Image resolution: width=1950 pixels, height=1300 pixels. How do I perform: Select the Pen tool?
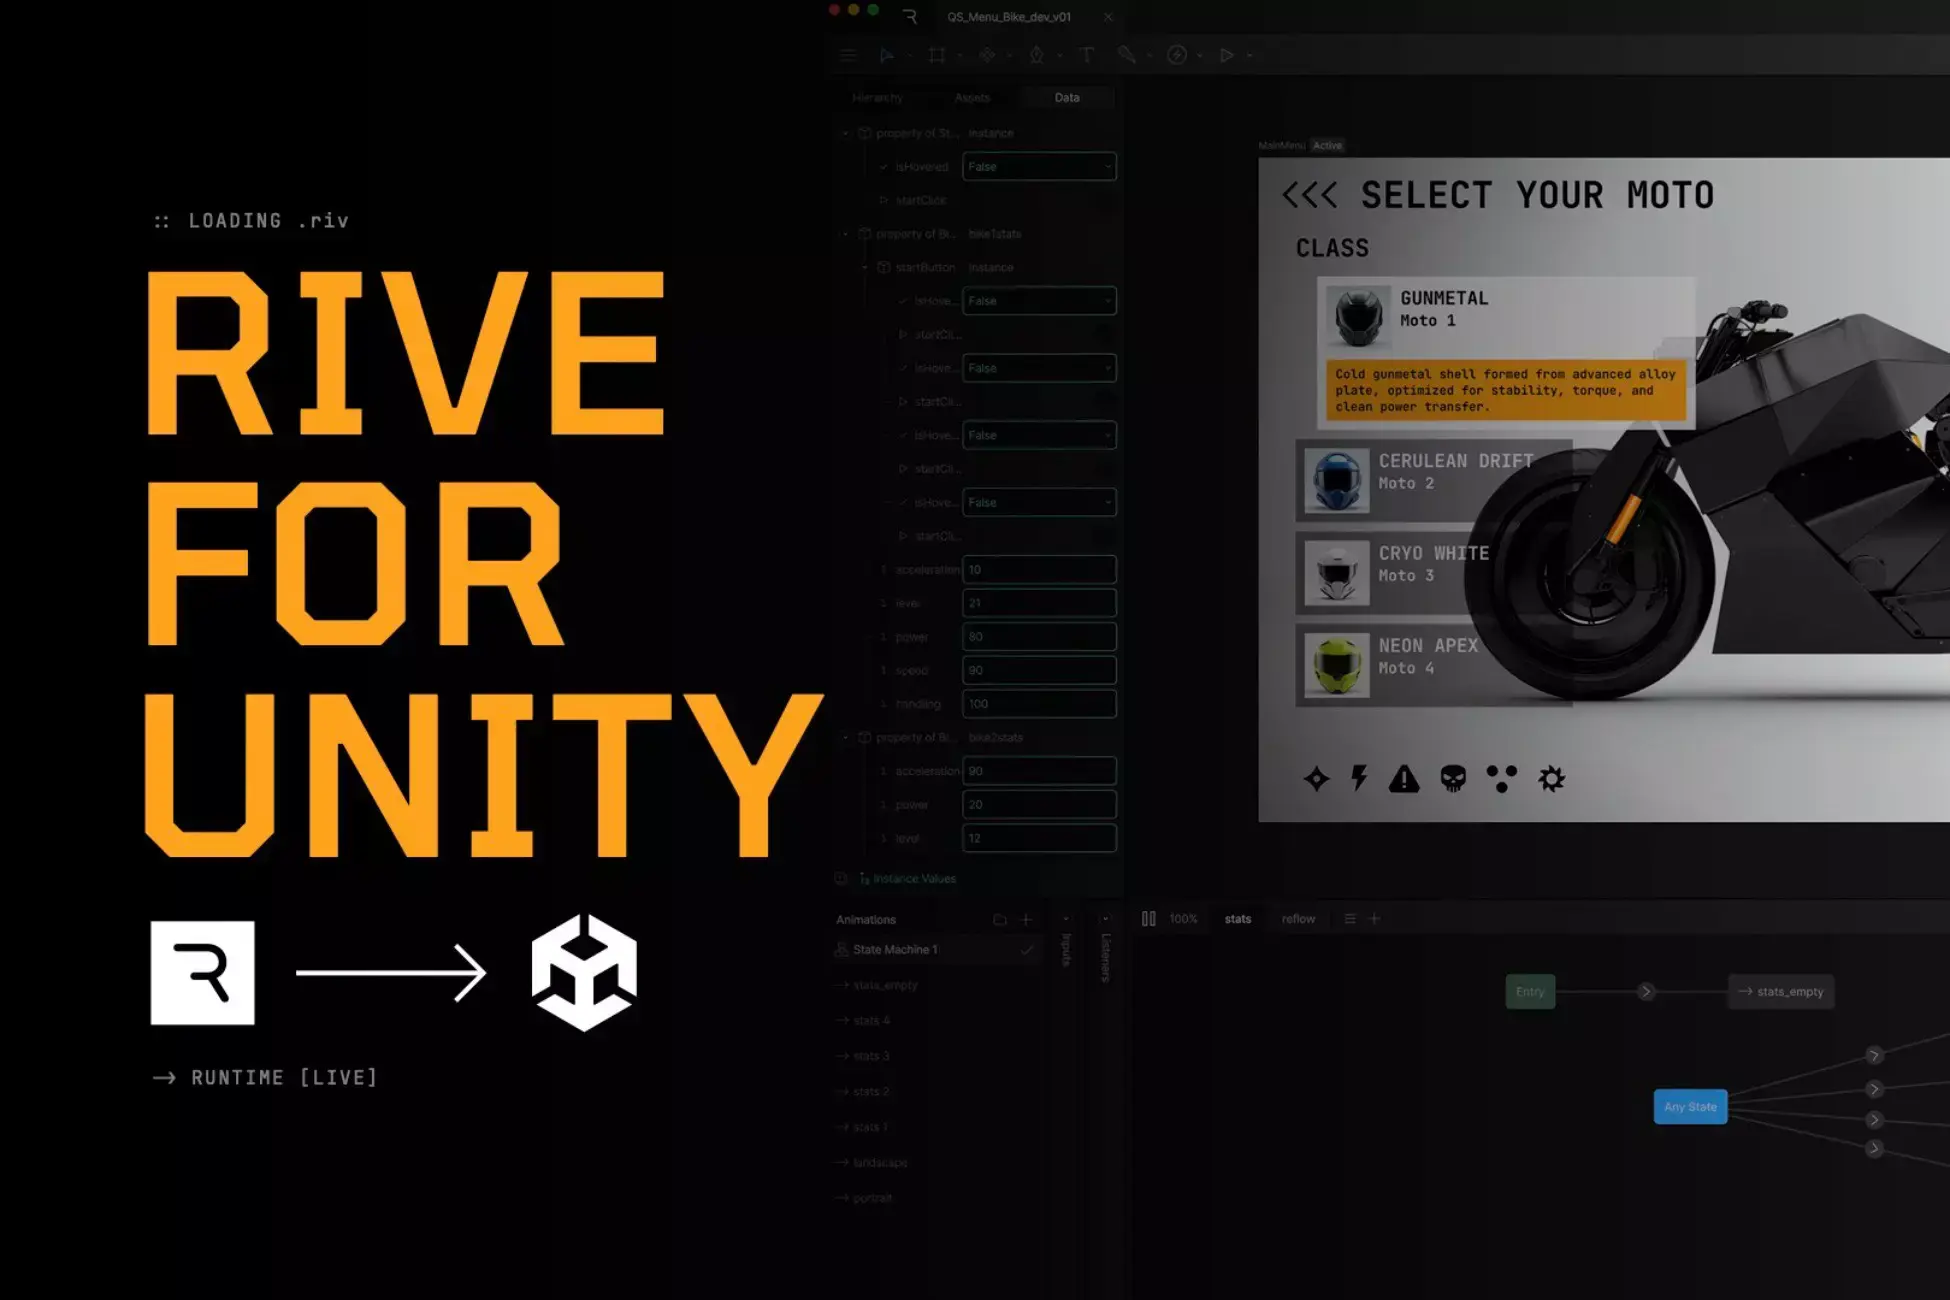click(1036, 56)
